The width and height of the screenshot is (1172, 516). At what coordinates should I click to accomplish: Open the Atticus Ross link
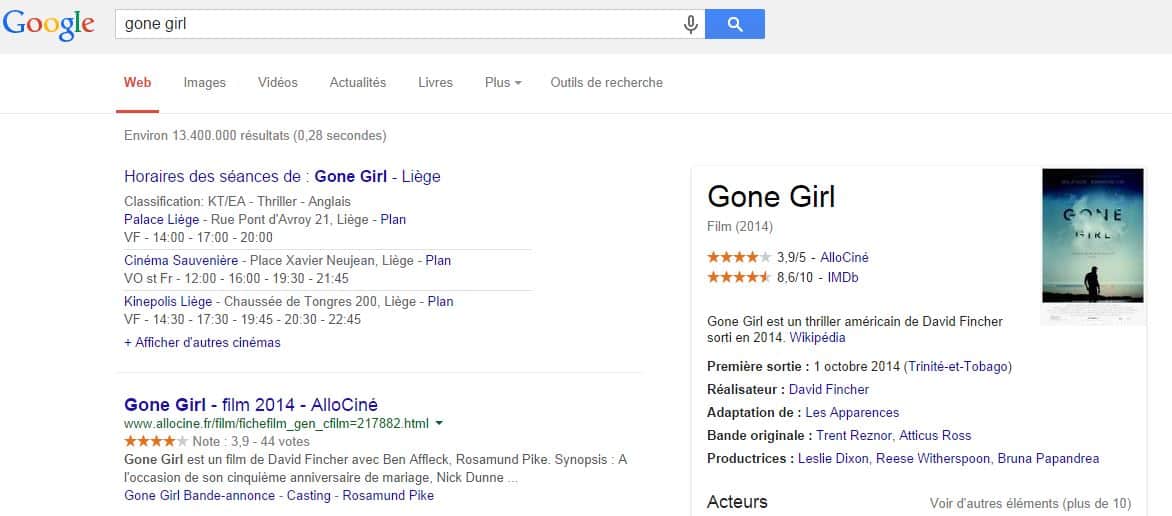935,435
